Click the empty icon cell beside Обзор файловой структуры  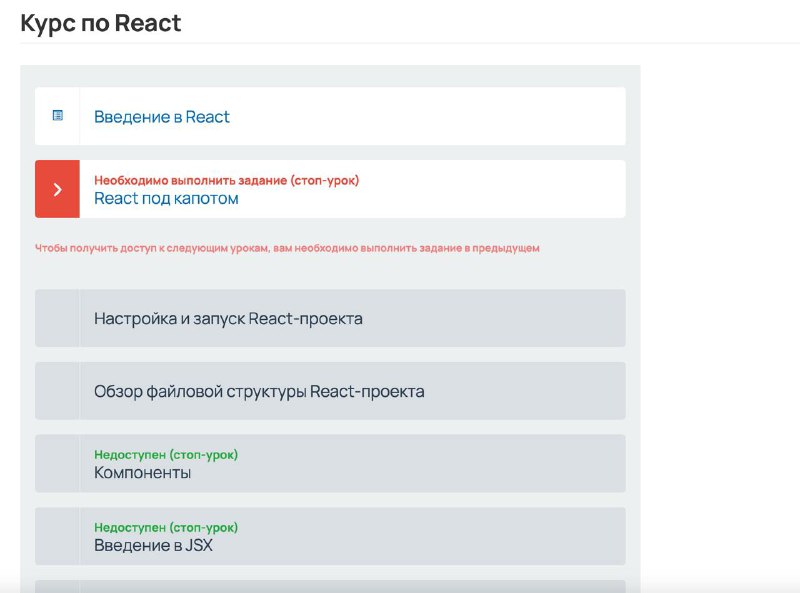[57, 391]
